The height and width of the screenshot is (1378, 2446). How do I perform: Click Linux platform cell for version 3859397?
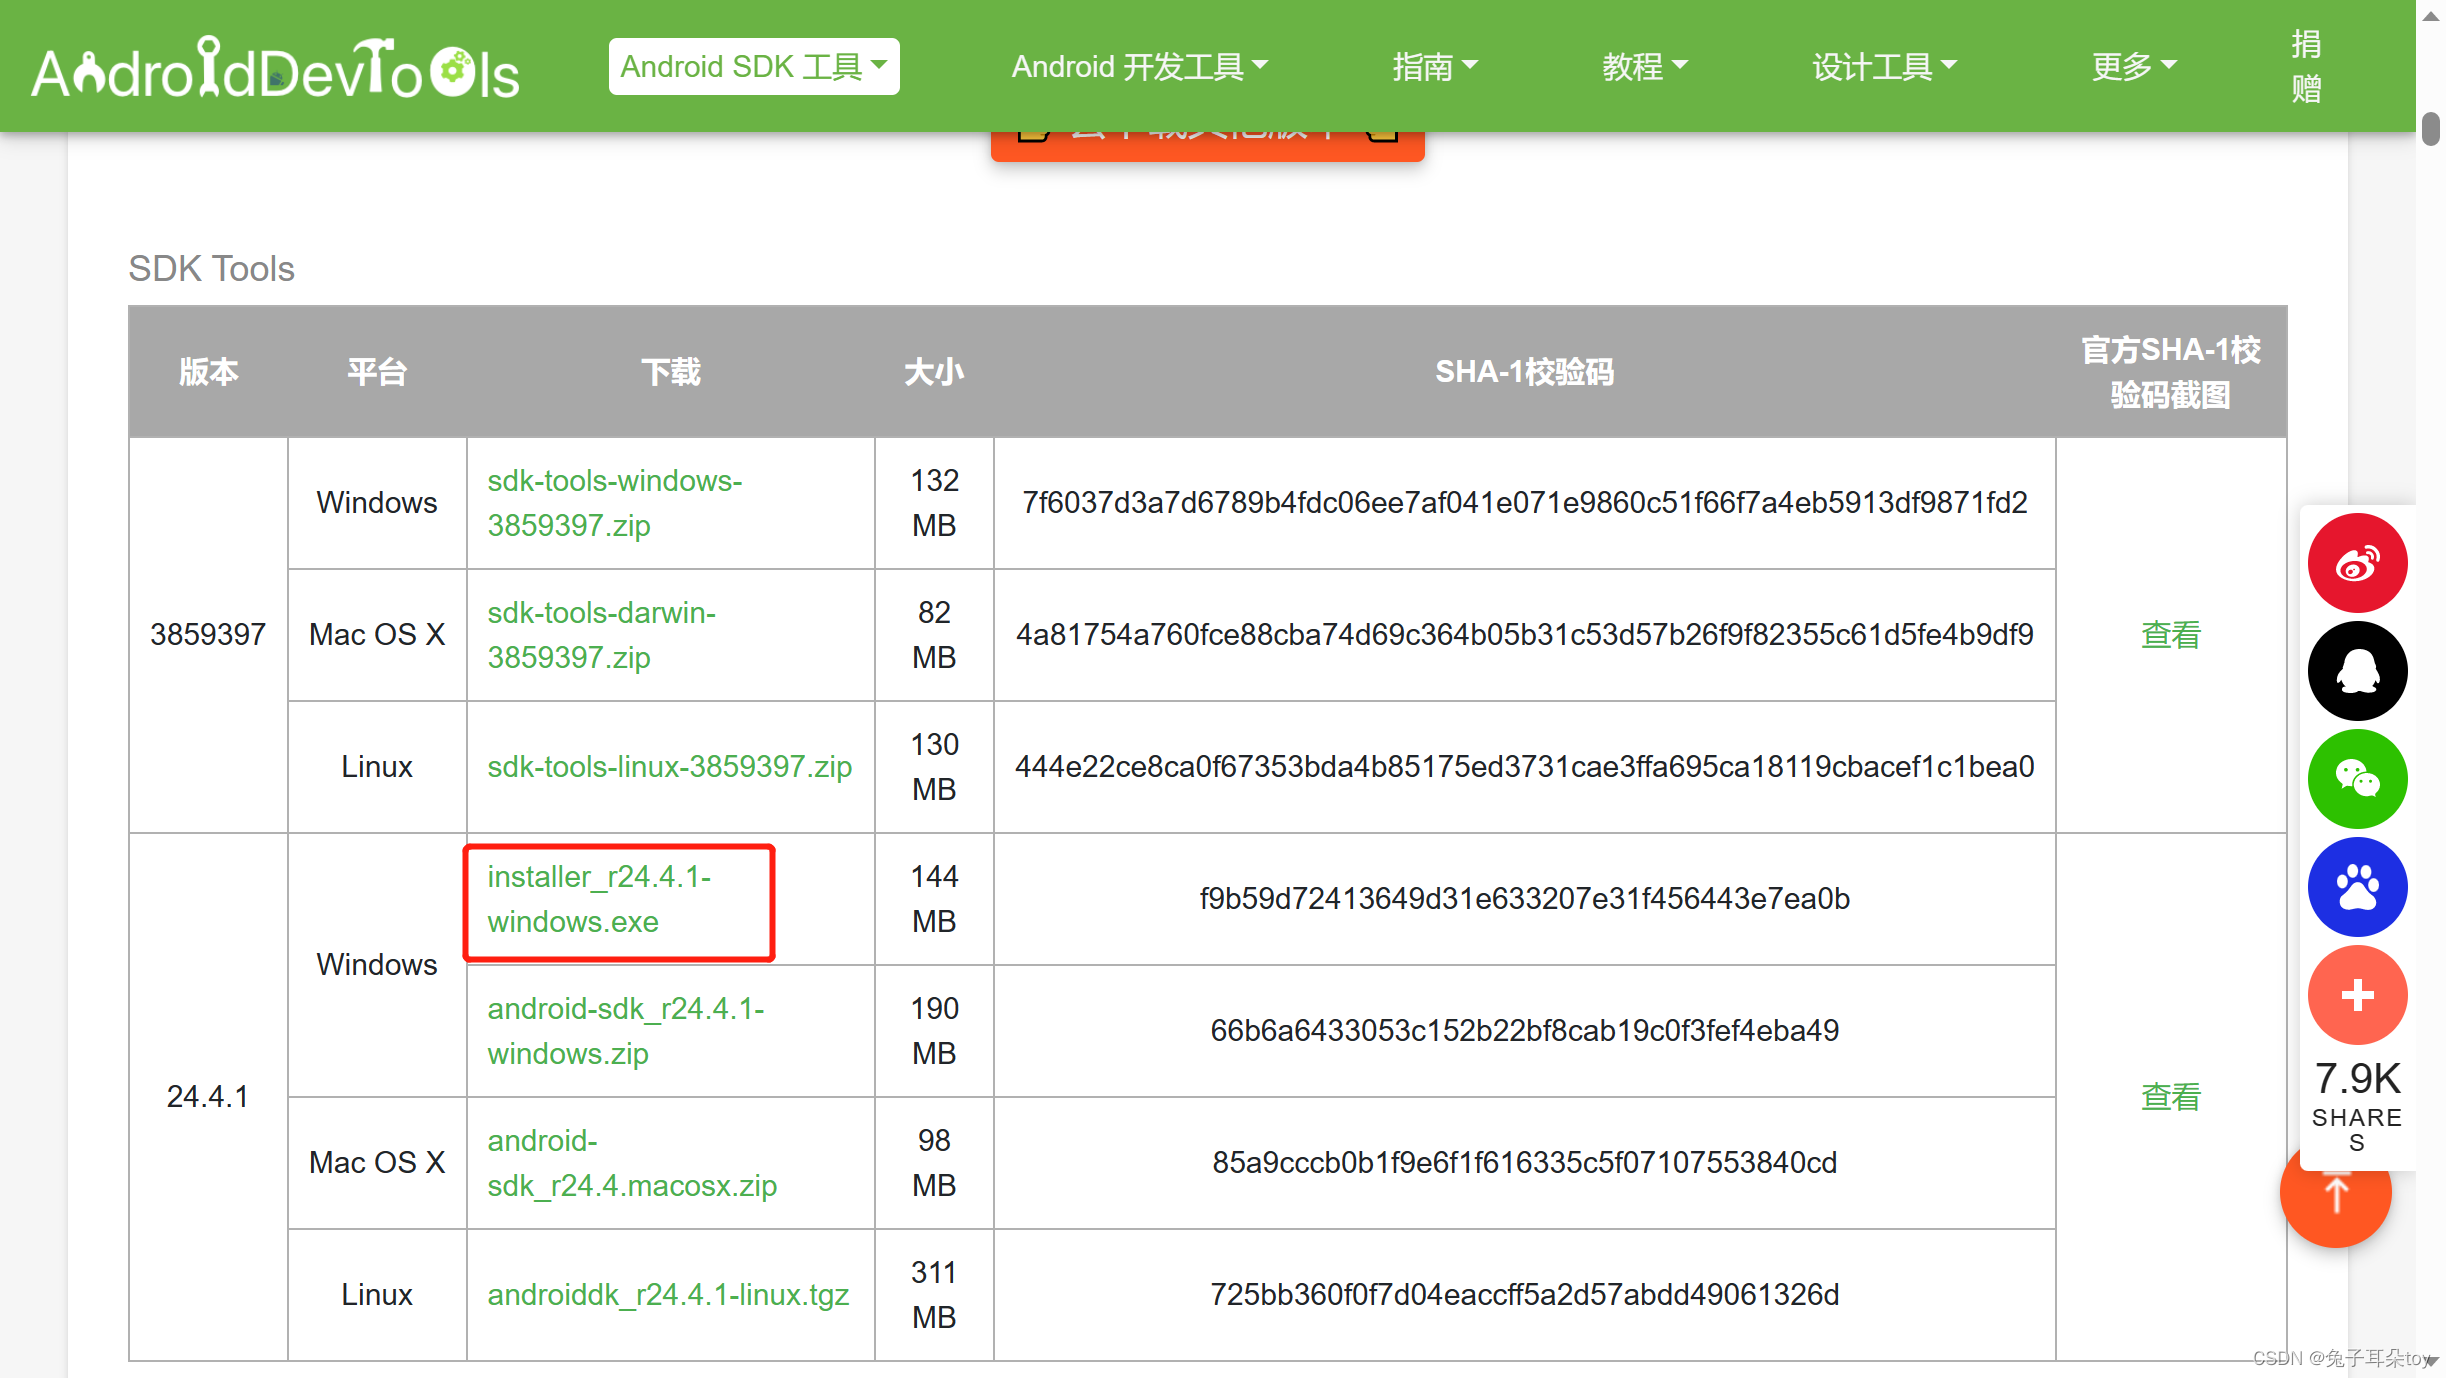[377, 767]
